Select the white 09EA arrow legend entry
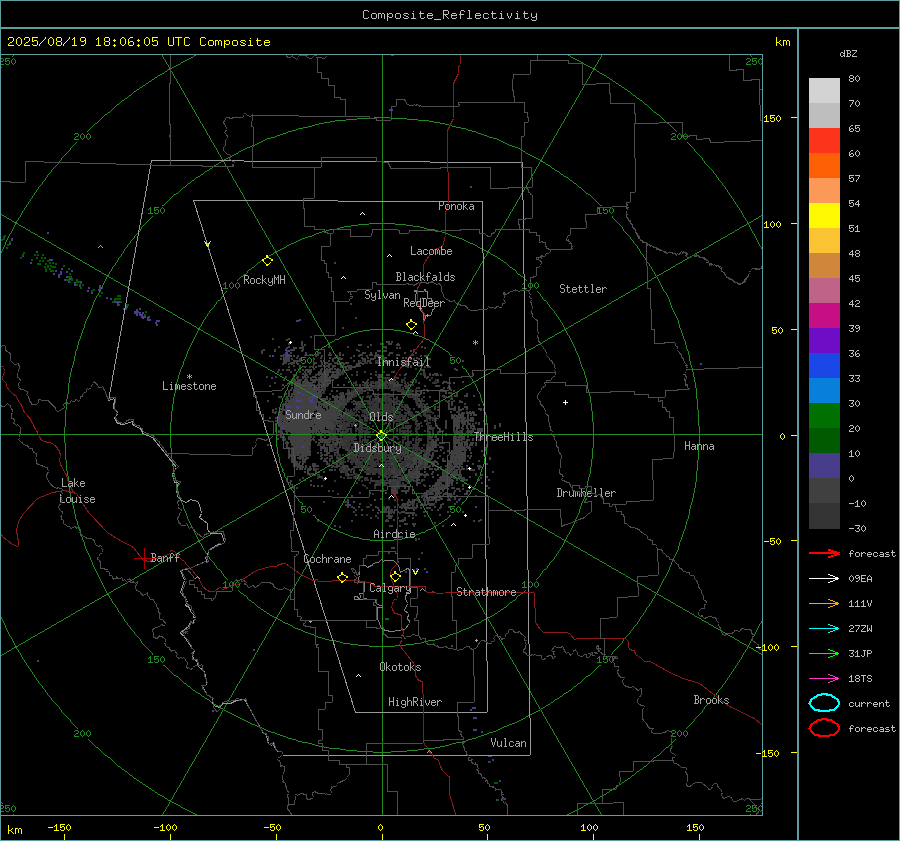Viewport: 900px width, 841px height. 824,579
